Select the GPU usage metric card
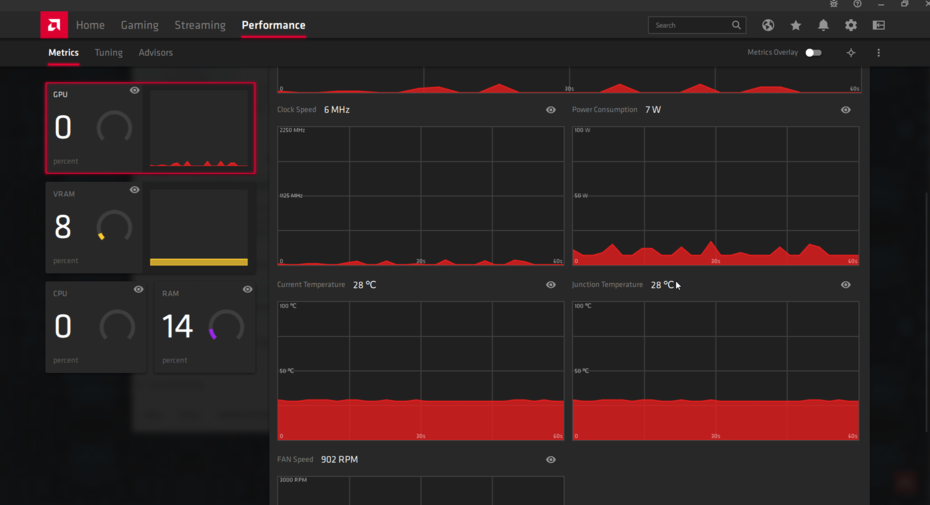 [151, 128]
